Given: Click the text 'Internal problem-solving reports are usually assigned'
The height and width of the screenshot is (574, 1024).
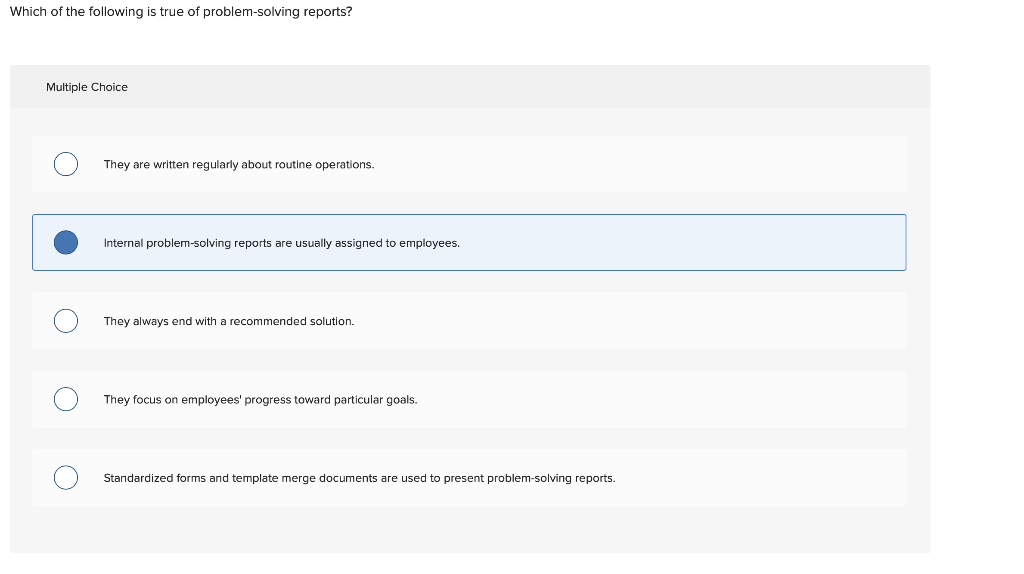Looking at the screenshot, I should 282,243.
